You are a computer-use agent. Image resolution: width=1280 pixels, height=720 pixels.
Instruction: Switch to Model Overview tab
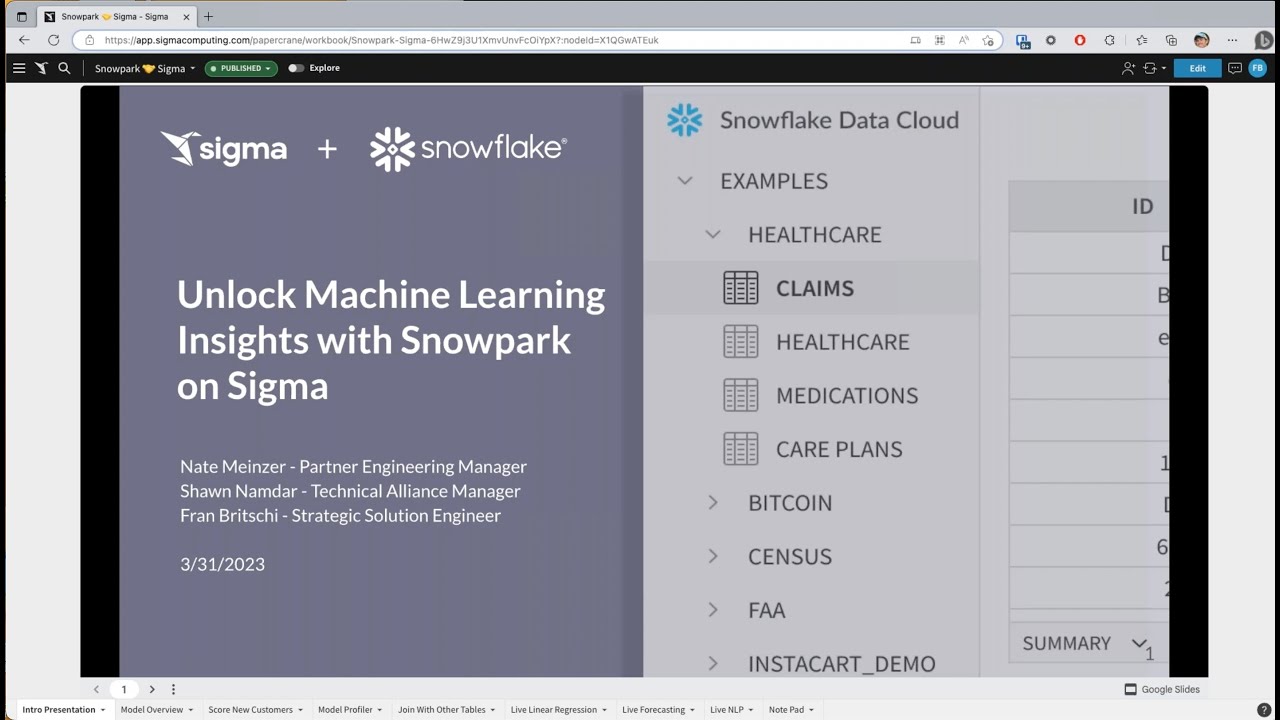pos(152,710)
